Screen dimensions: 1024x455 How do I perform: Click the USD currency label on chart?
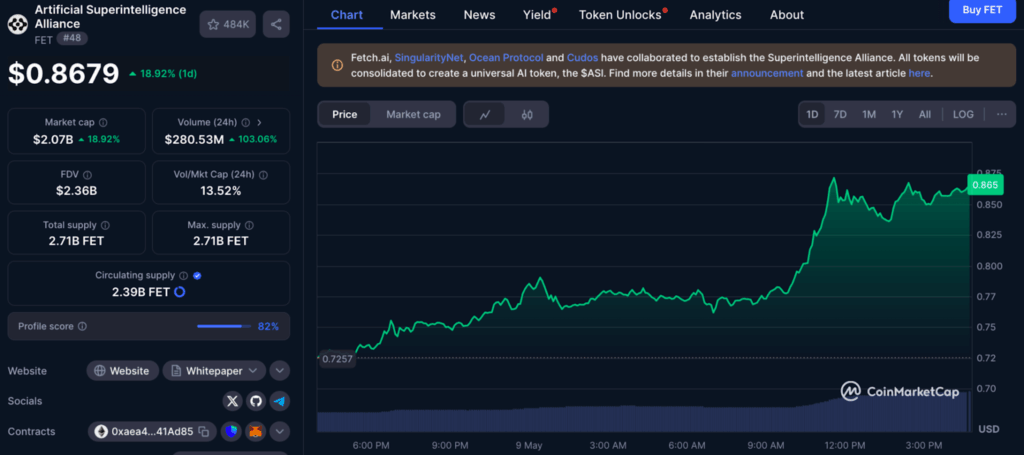pyautogui.click(x=988, y=430)
